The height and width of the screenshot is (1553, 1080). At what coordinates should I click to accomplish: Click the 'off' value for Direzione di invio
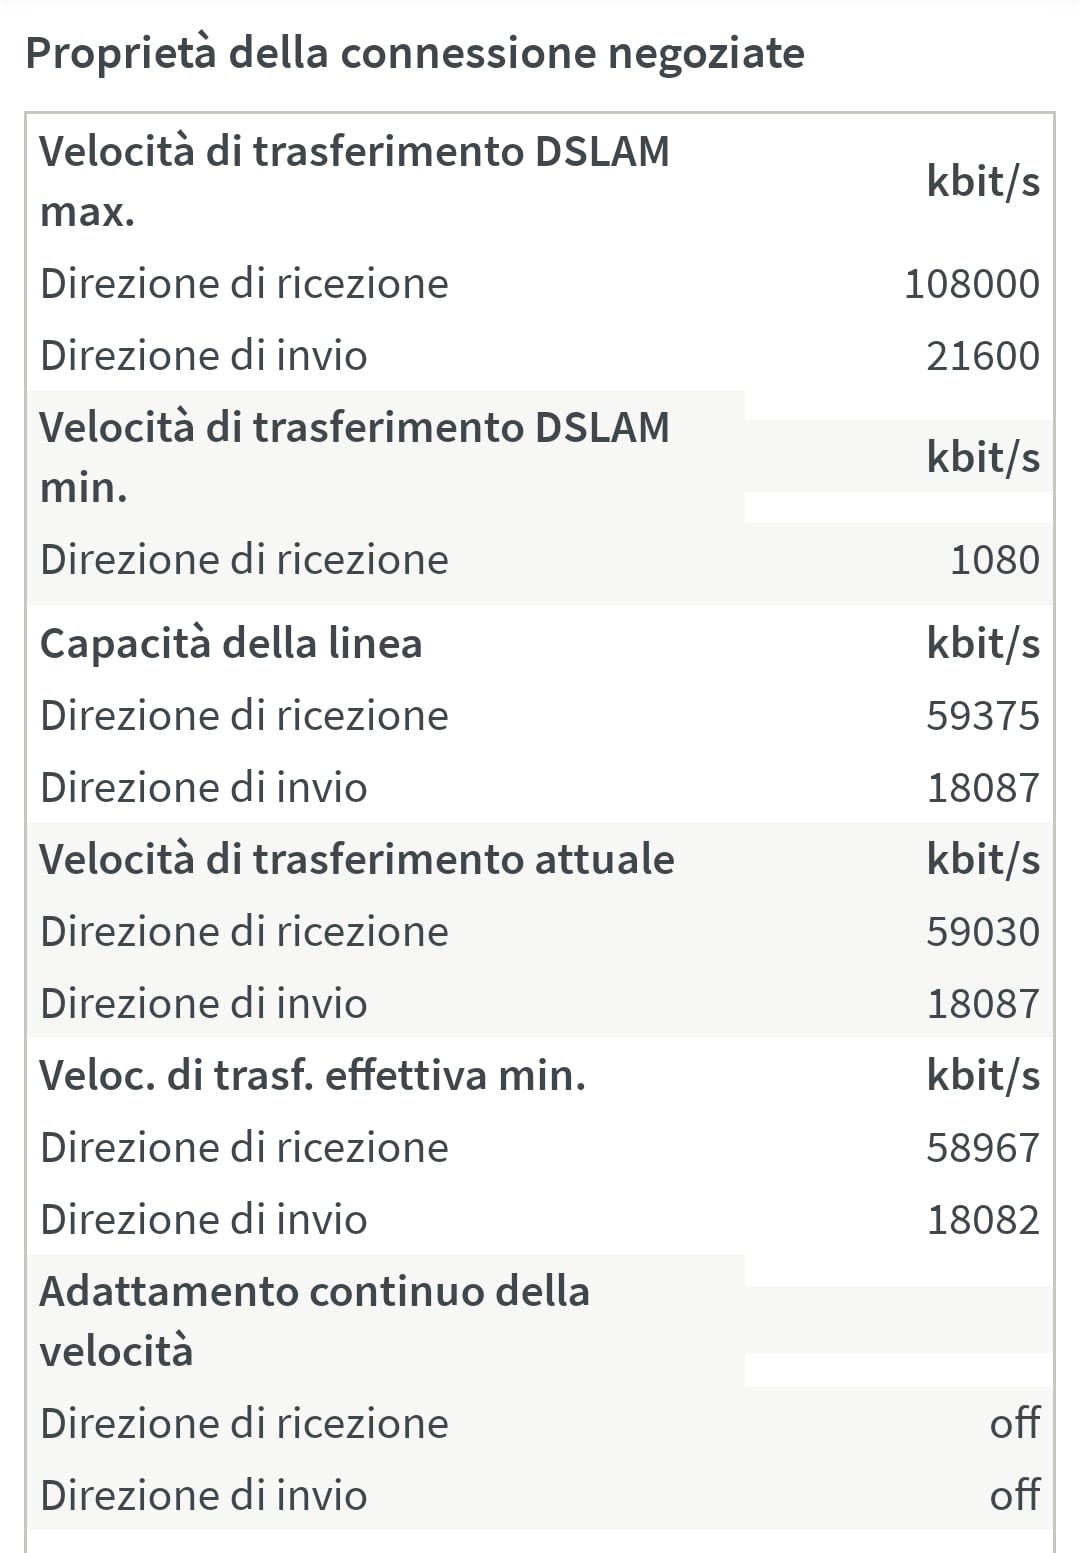[1015, 1495]
